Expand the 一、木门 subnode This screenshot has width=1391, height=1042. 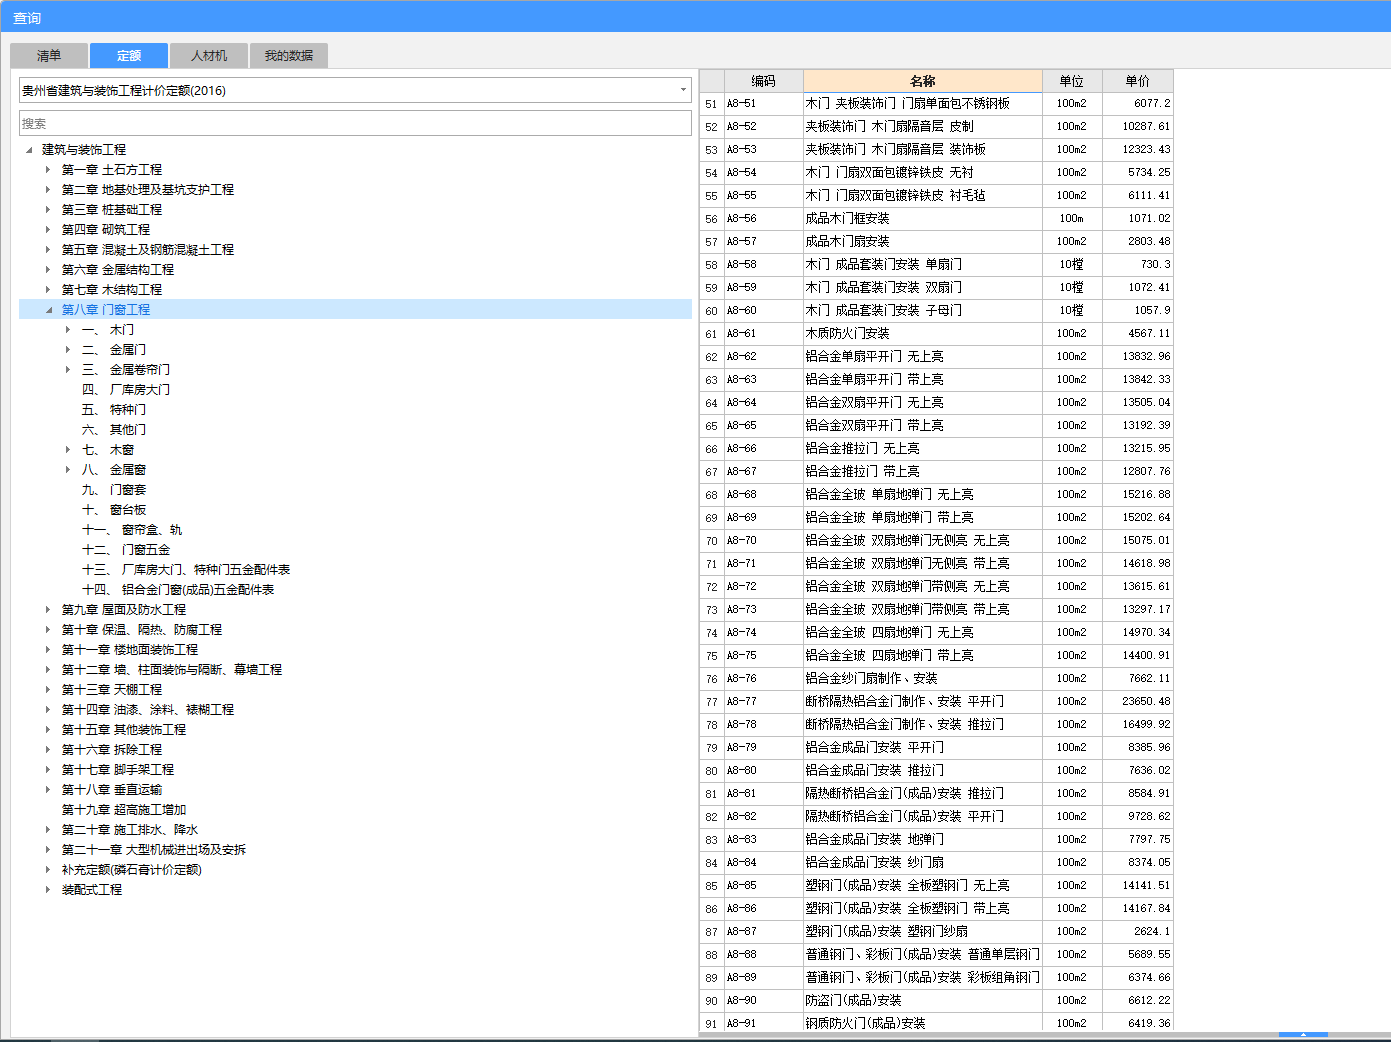click(x=68, y=330)
